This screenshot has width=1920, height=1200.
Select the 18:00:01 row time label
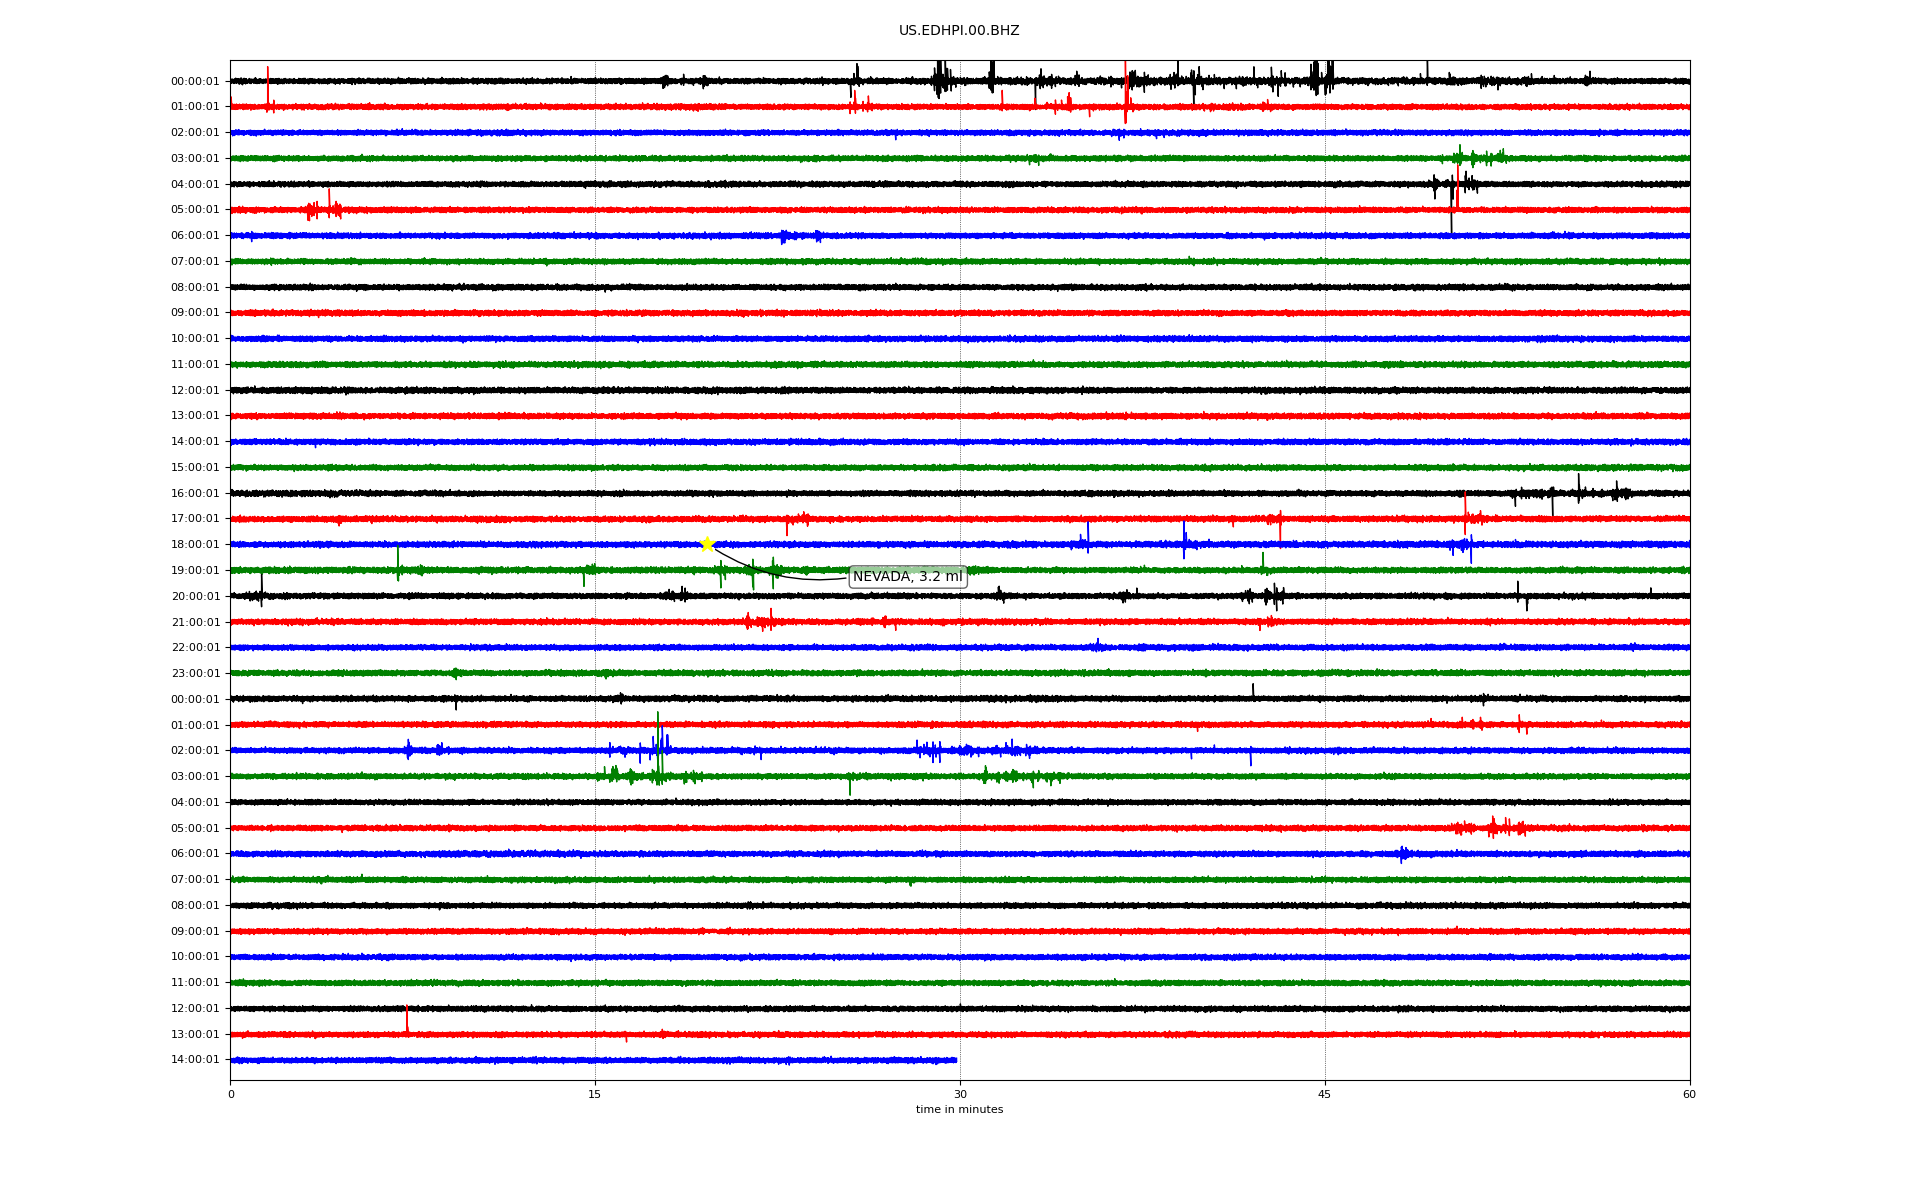195,545
